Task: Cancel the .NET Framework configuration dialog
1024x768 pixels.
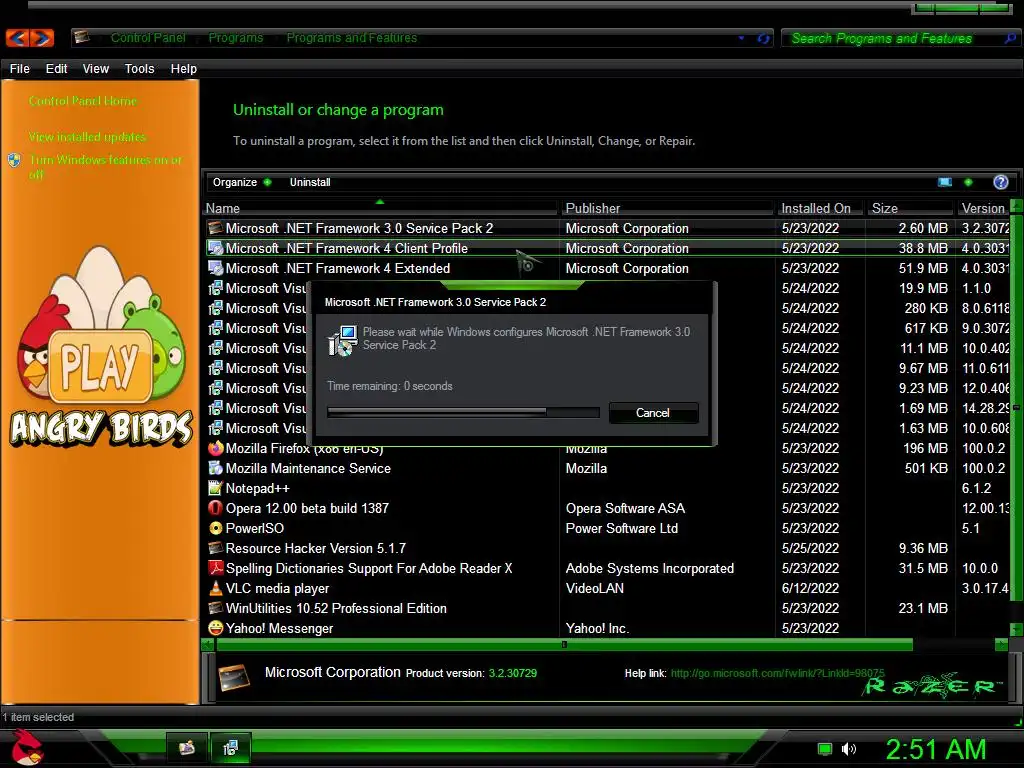Action: tap(653, 413)
